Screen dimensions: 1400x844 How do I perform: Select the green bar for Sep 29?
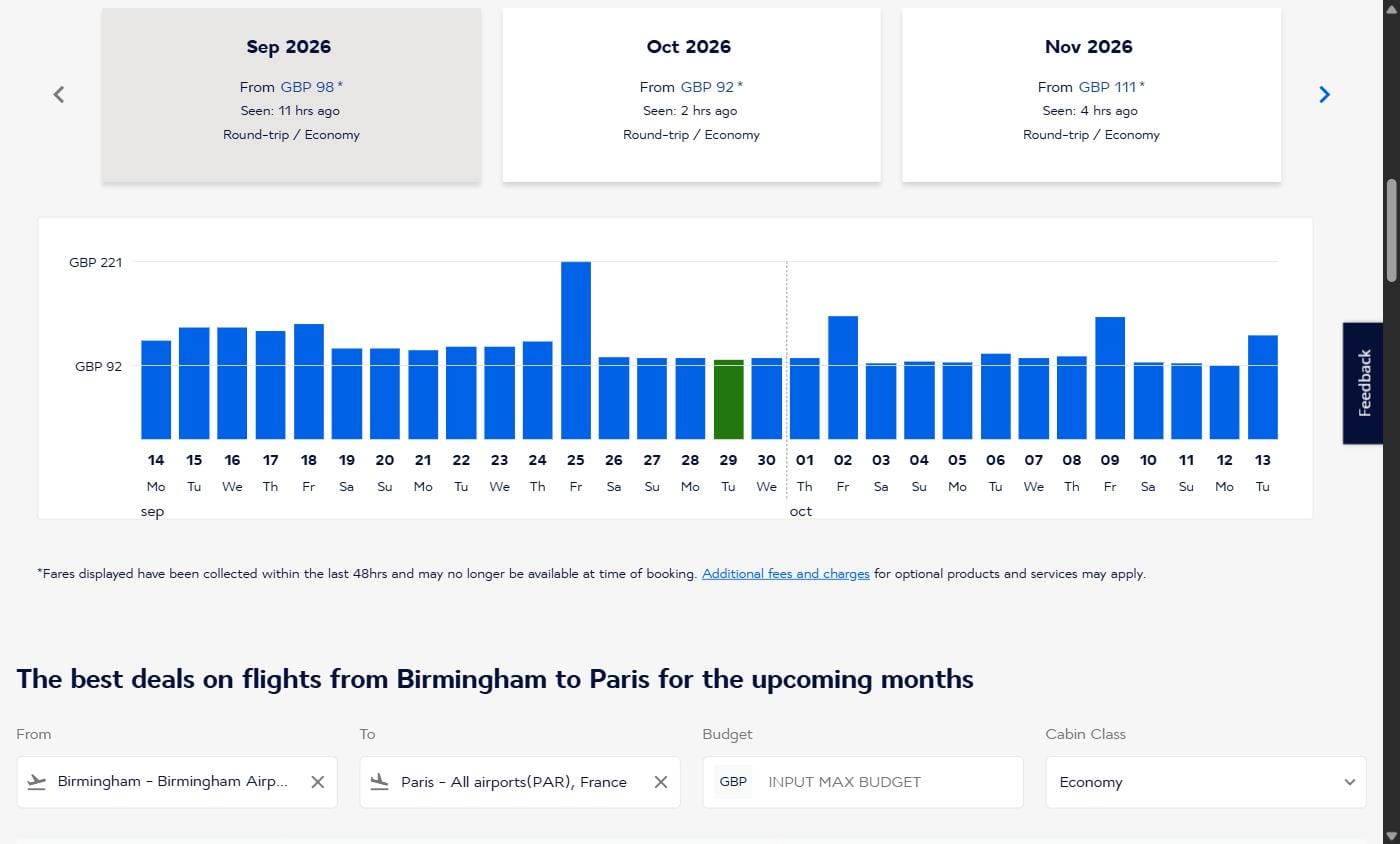[728, 399]
